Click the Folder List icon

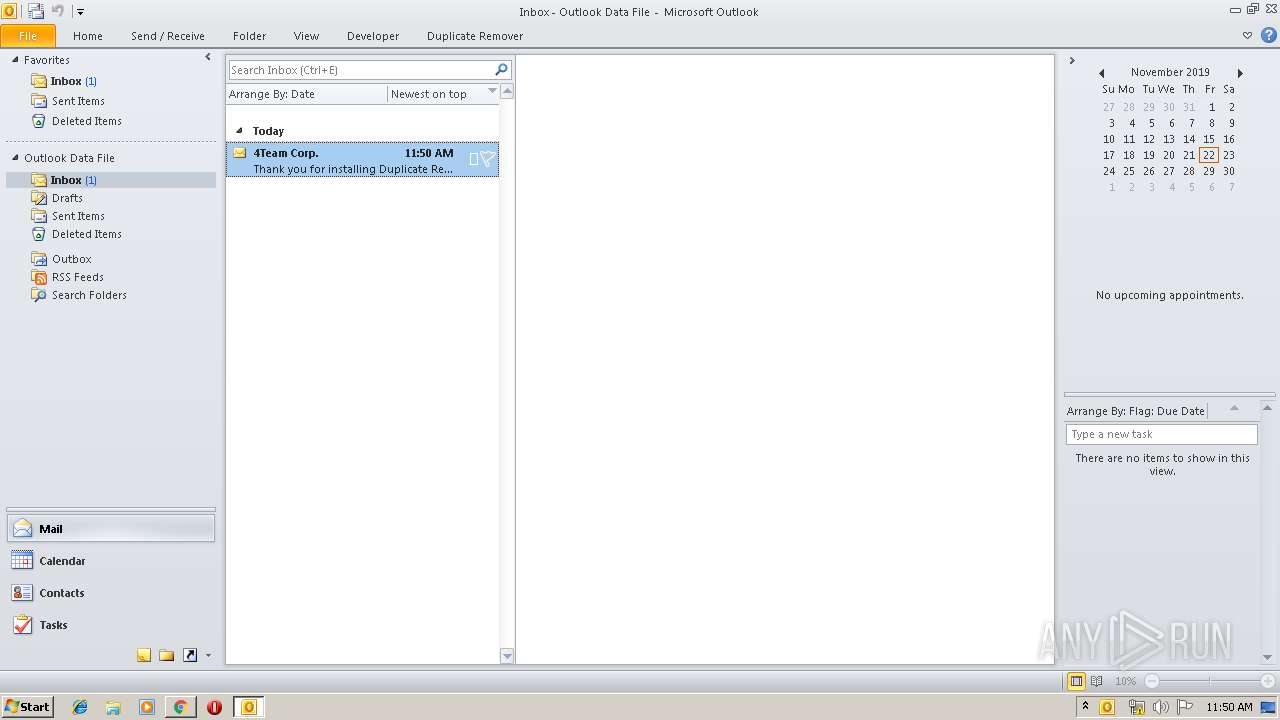point(167,656)
